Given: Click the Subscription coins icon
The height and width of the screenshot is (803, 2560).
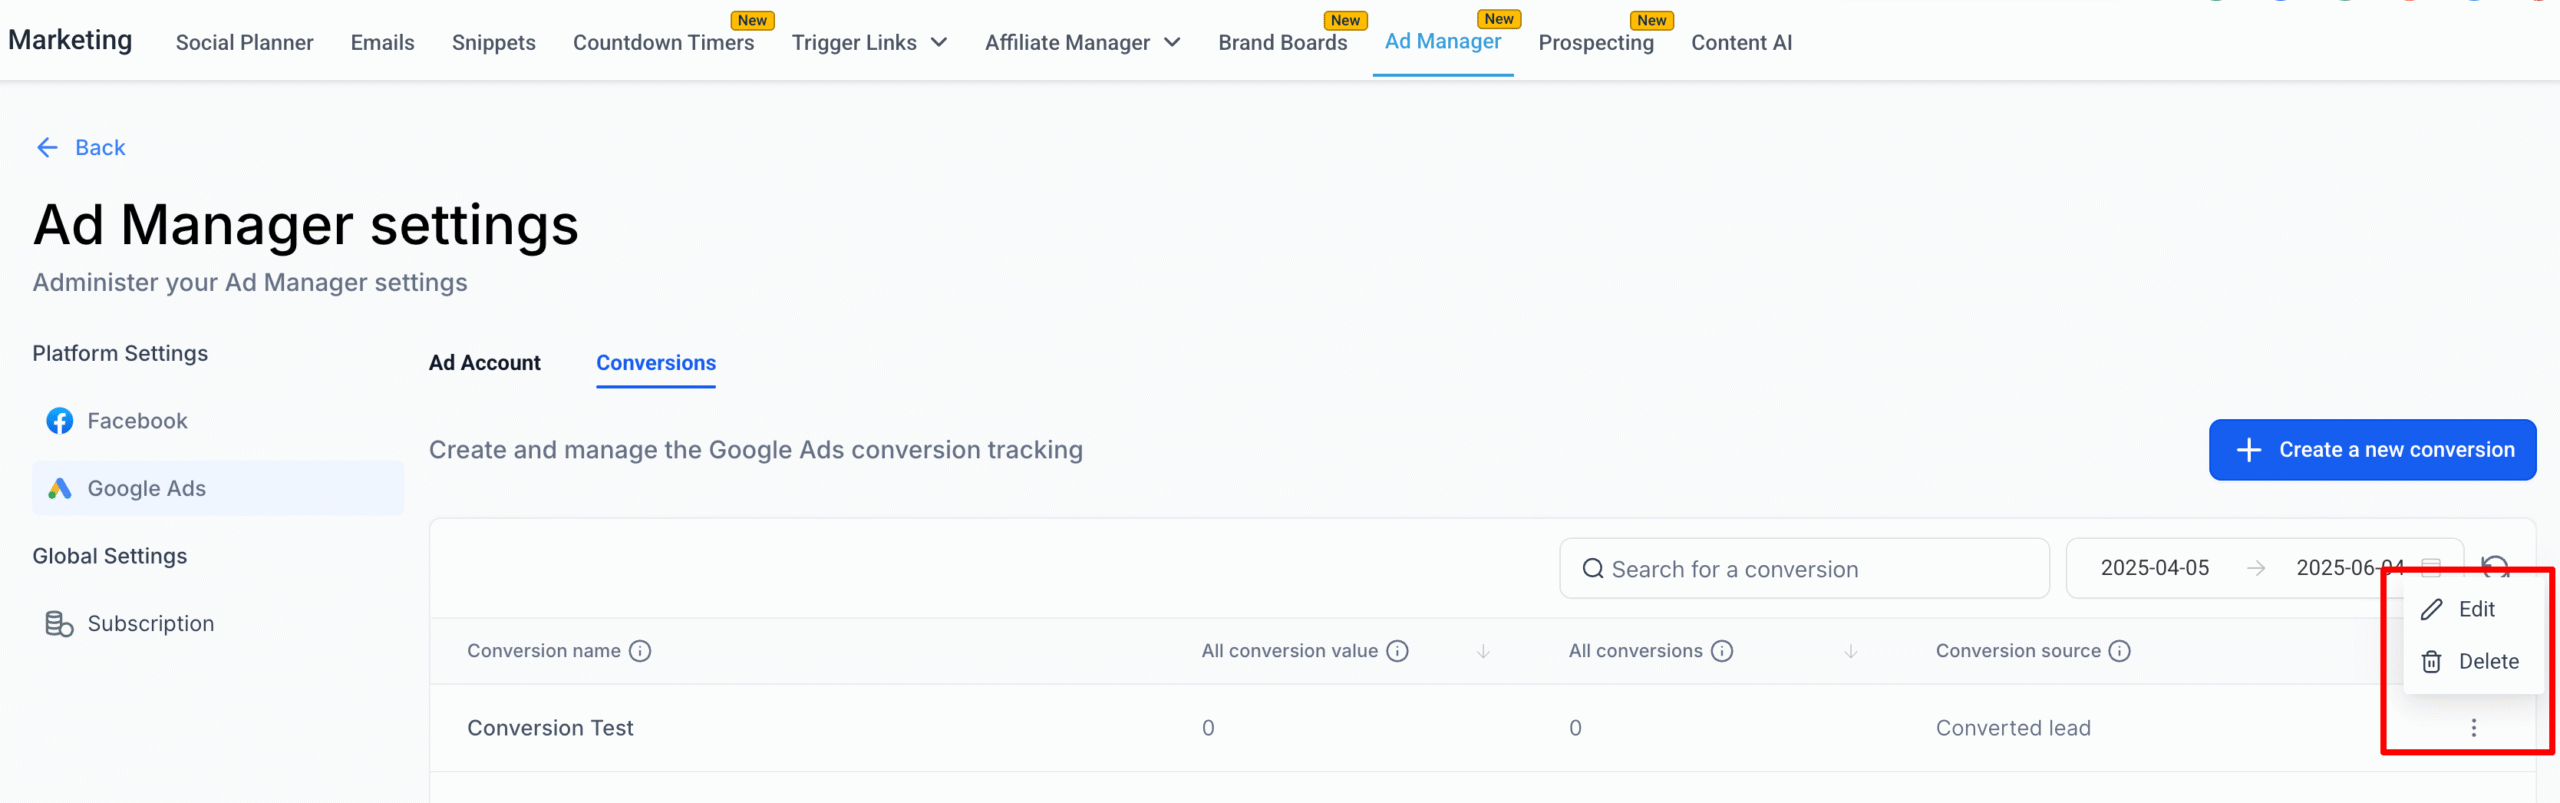Looking at the screenshot, I should pos(59,624).
